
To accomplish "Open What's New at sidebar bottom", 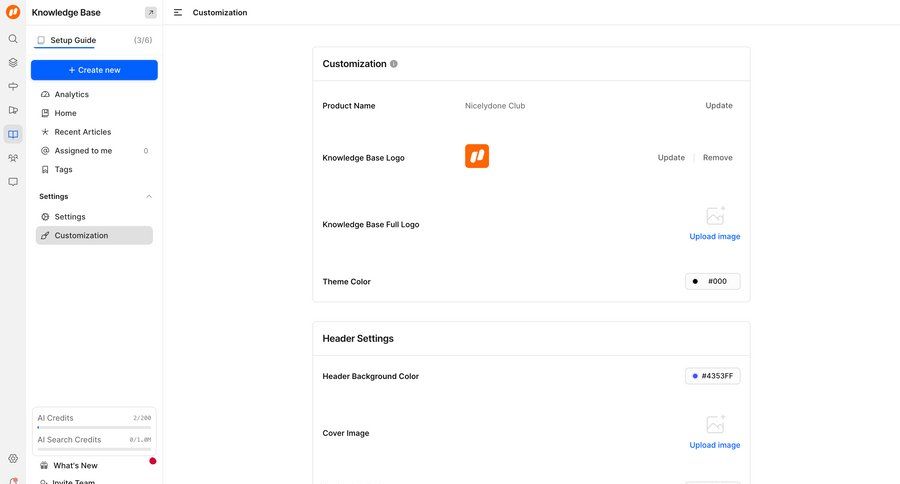I will [76, 465].
